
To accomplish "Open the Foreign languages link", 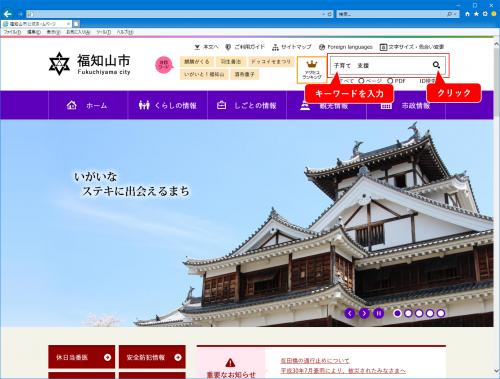I will tap(346, 47).
